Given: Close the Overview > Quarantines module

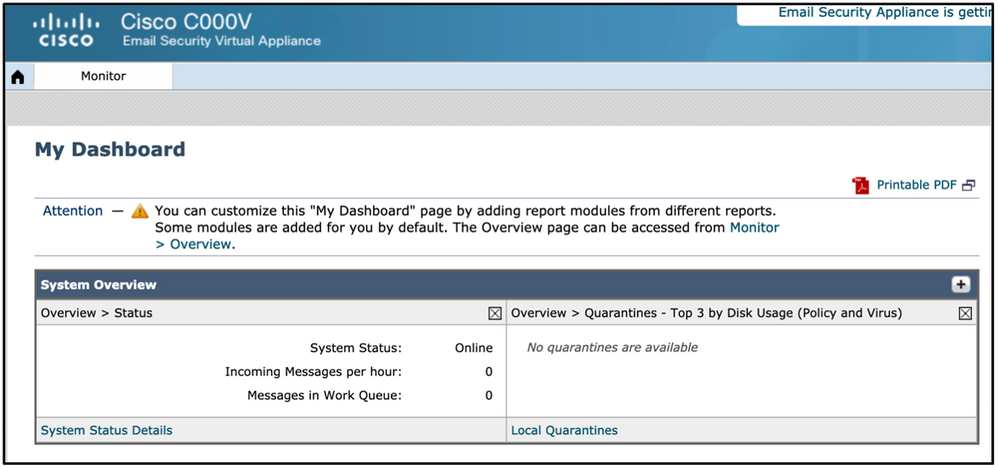Looking at the screenshot, I should tap(965, 313).
